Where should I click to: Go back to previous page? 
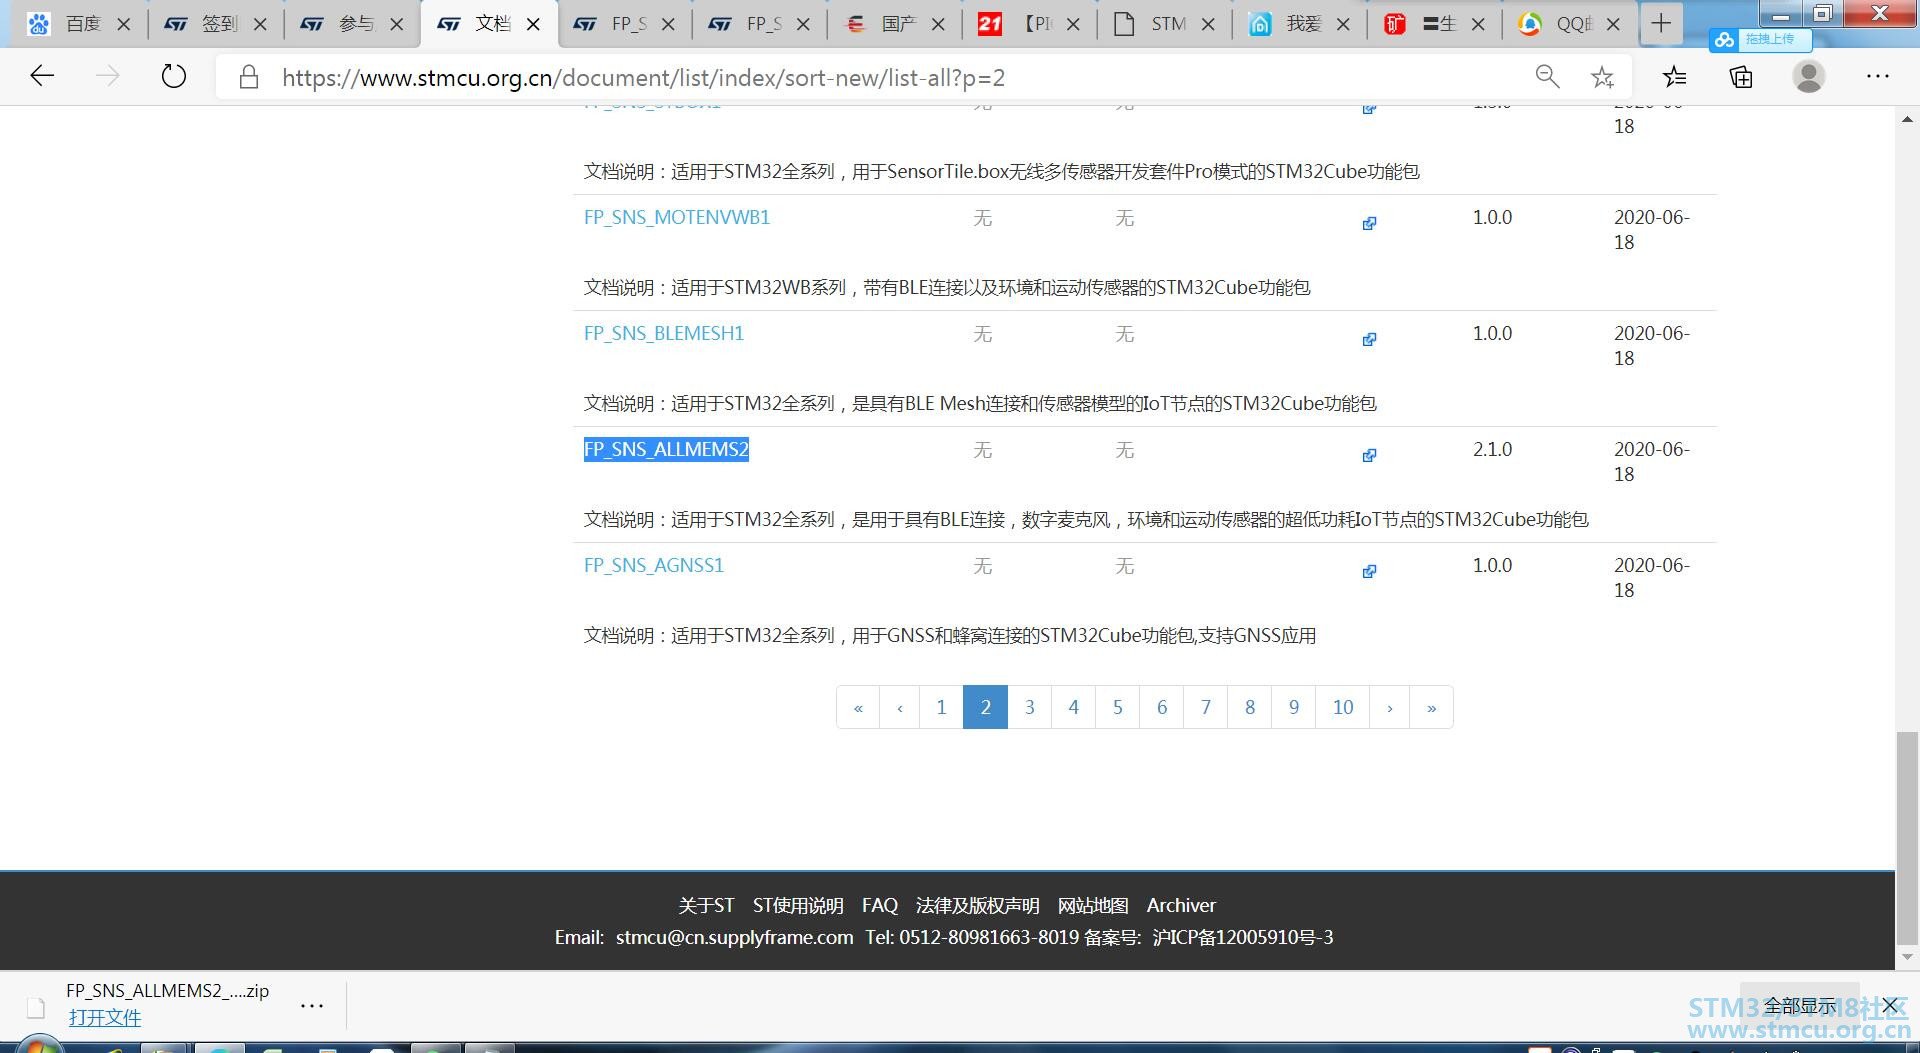click(42, 76)
